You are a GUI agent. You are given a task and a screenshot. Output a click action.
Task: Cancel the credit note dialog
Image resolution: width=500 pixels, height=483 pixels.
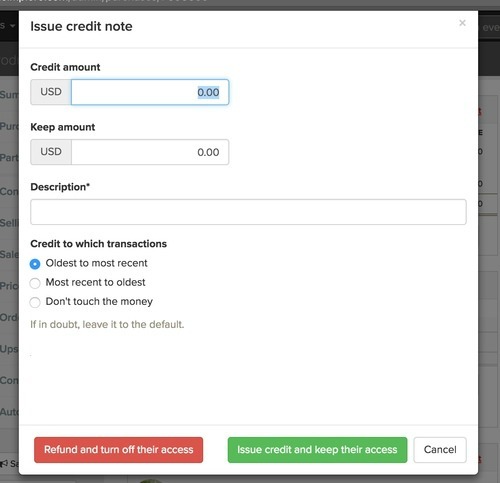tap(440, 450)
